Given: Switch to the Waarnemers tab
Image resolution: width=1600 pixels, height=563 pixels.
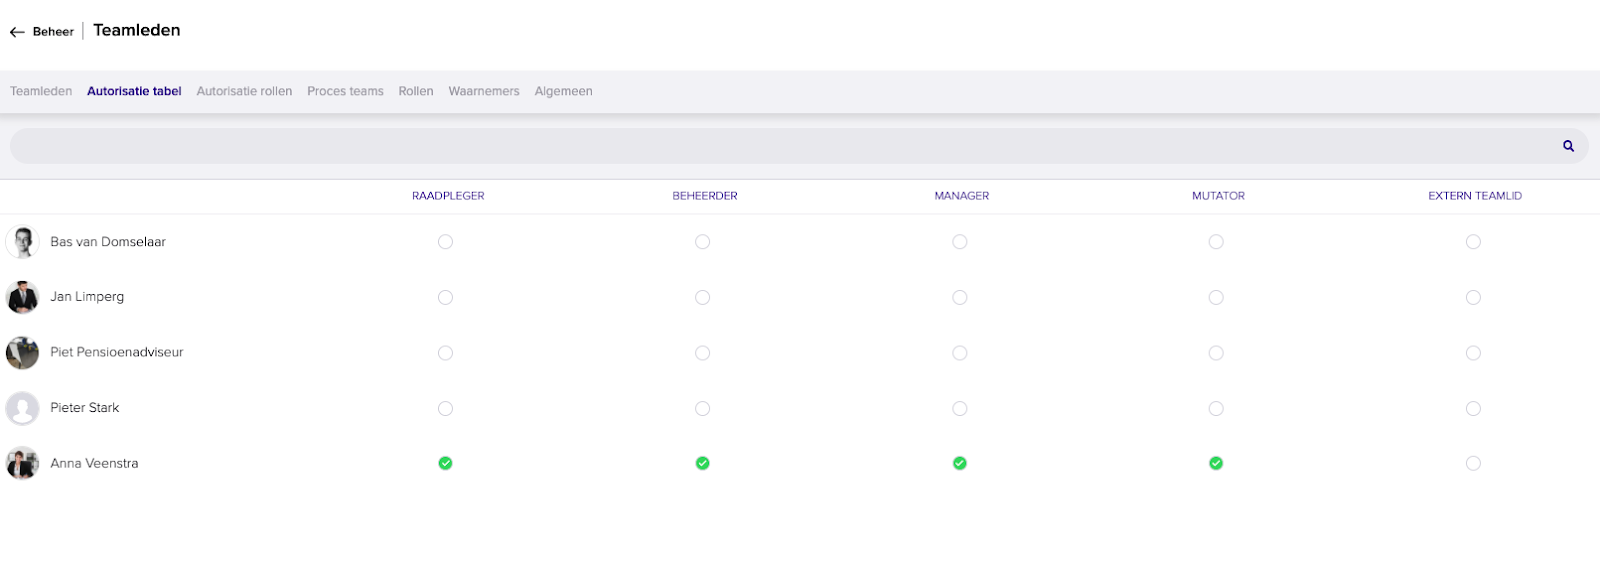Looking at the screenshot, I should click(x=484, y=91).
